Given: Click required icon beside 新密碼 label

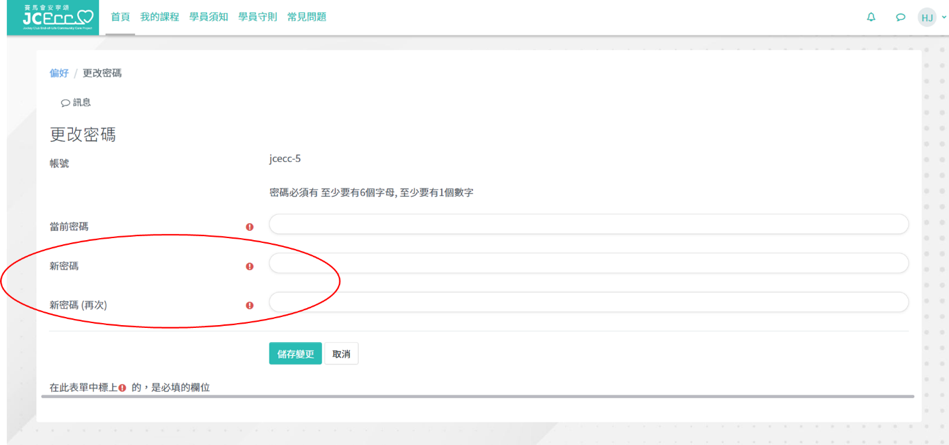Looking at the screenshot, I should 250,267.
